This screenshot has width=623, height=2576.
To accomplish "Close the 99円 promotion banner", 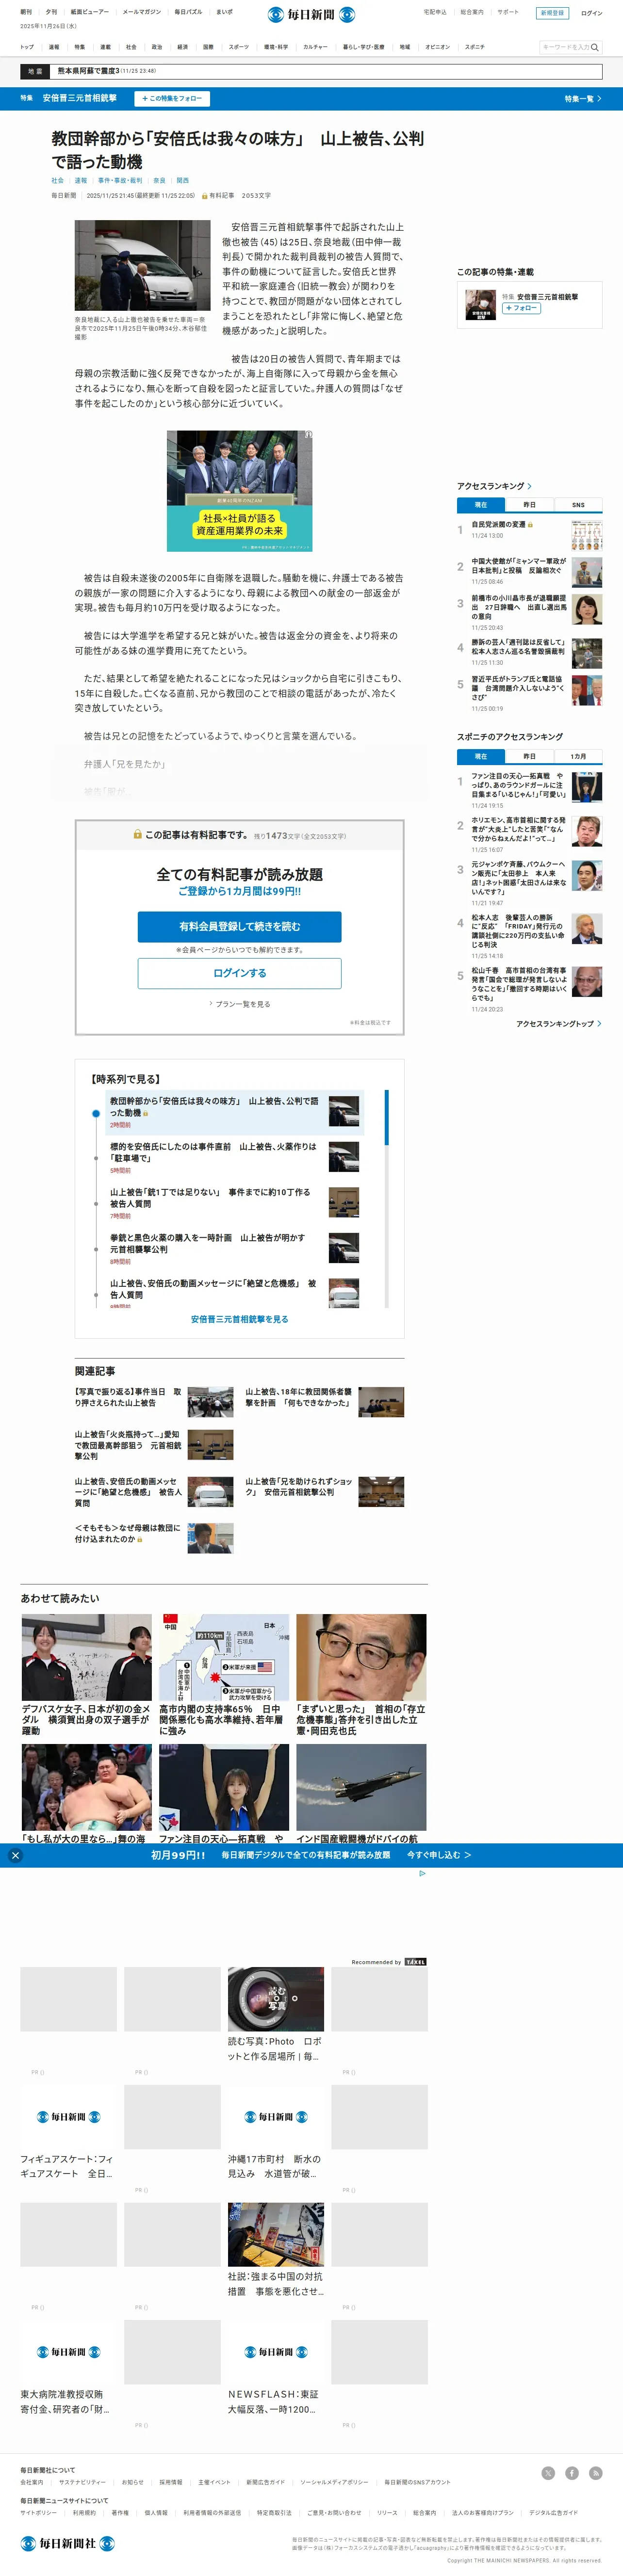I will click(x=15, y=1855).
